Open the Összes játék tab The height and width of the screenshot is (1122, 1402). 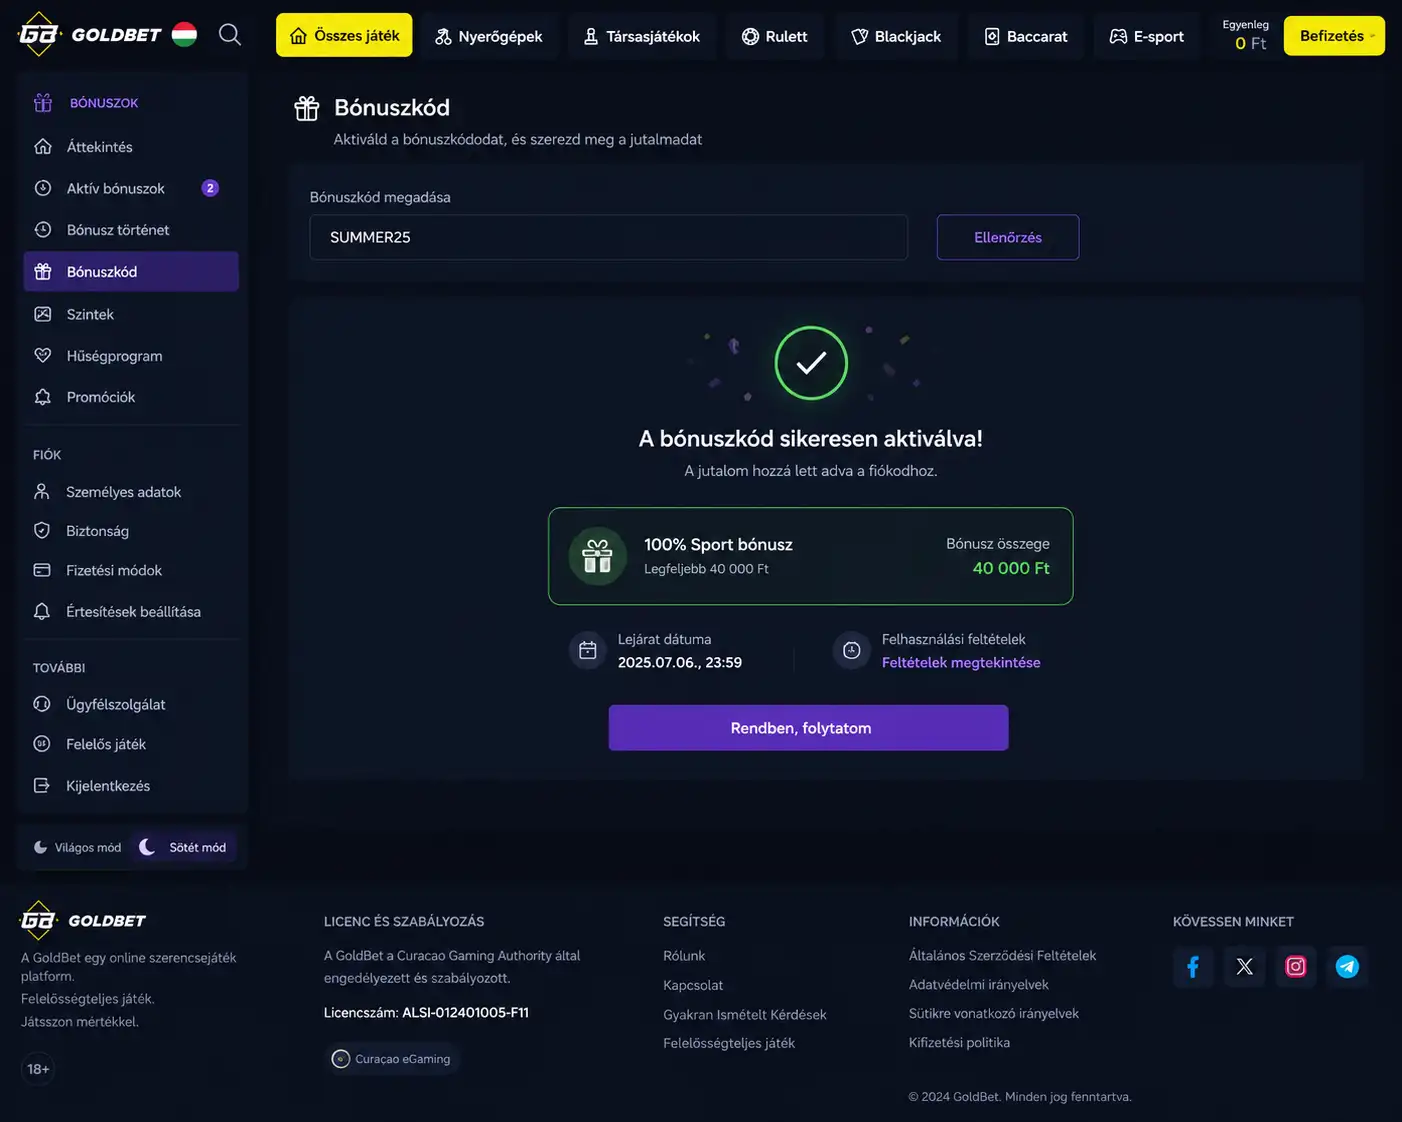pos(344,35)
